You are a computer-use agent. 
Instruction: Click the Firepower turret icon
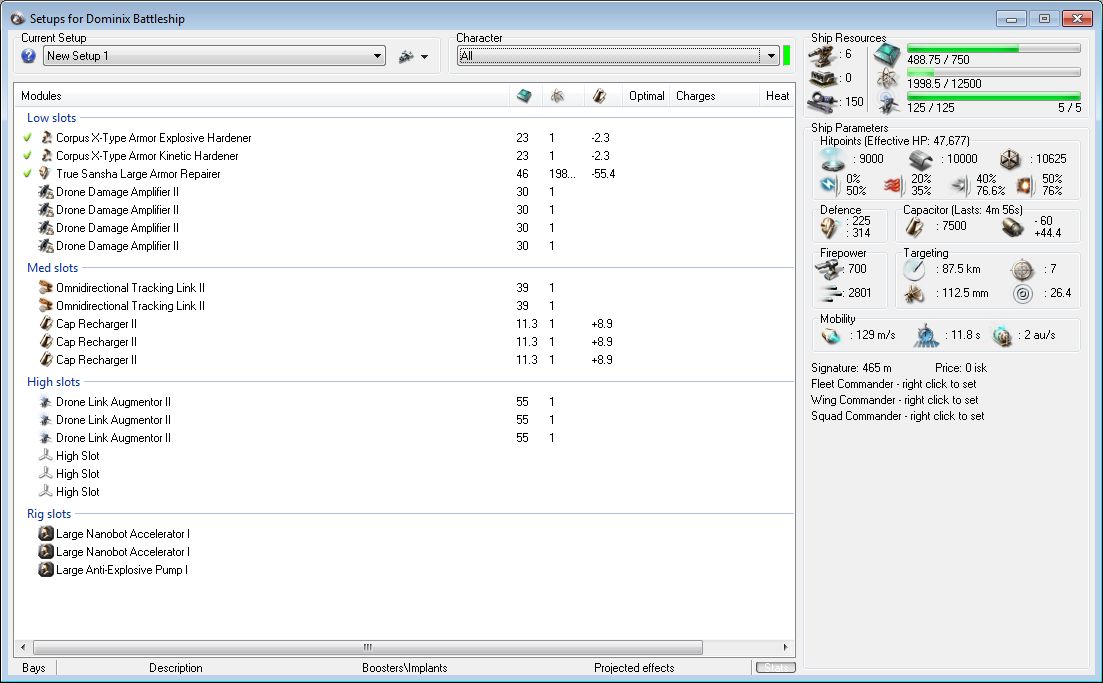[x=829, y=269]
